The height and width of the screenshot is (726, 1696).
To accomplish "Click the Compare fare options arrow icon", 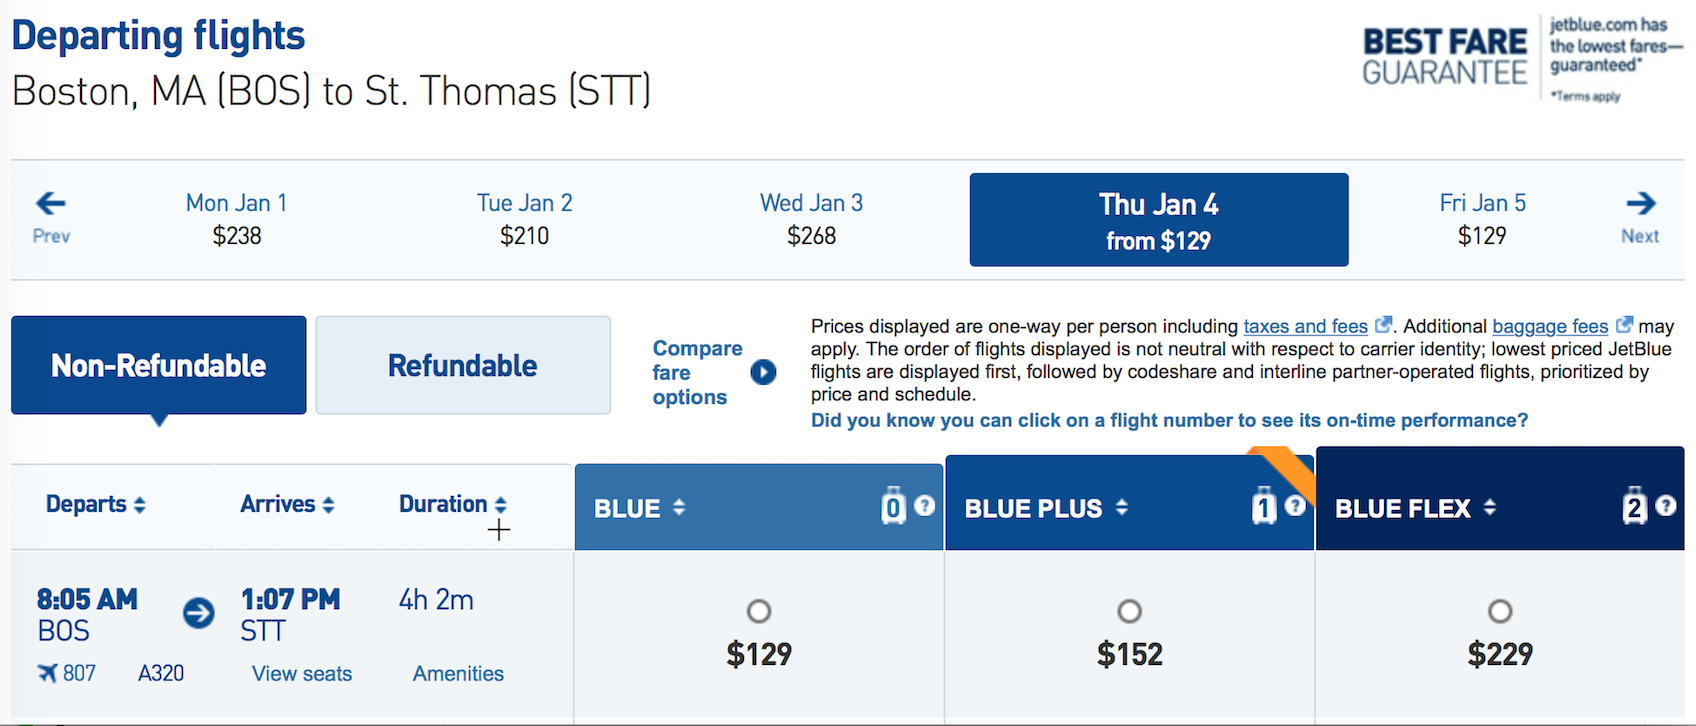I will click(x=763, y=372).
